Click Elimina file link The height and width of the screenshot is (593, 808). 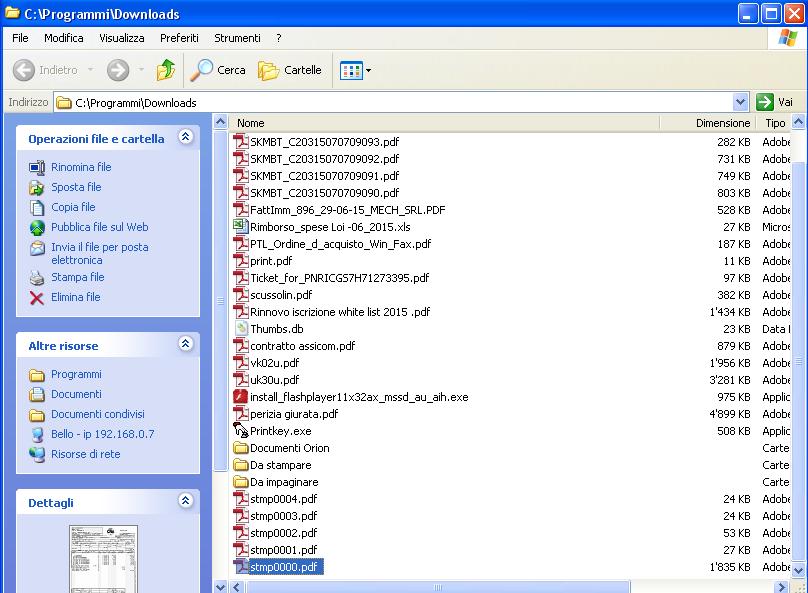pyautogui.click(x=75, y=297)
